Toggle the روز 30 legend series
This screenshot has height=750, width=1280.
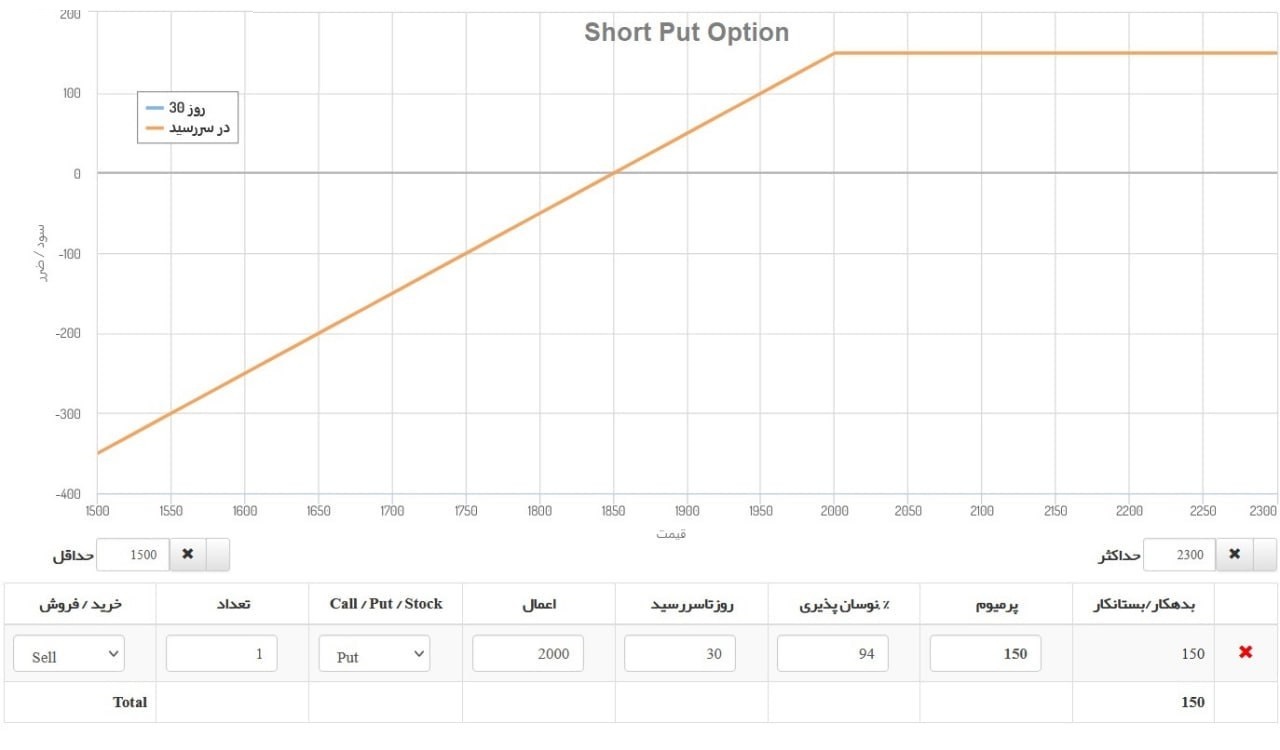pos(188,108)
